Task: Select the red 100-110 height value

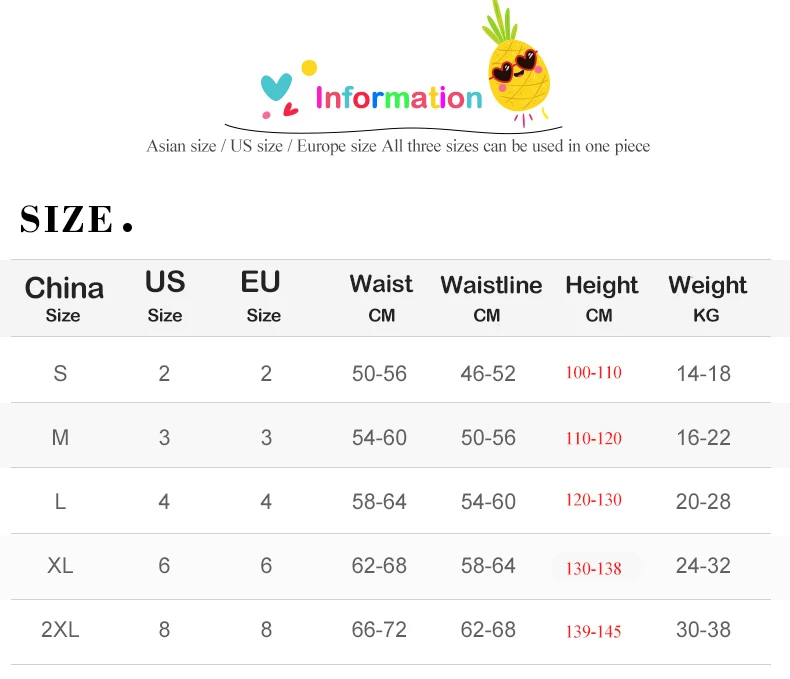Action: tap(593, 373)
